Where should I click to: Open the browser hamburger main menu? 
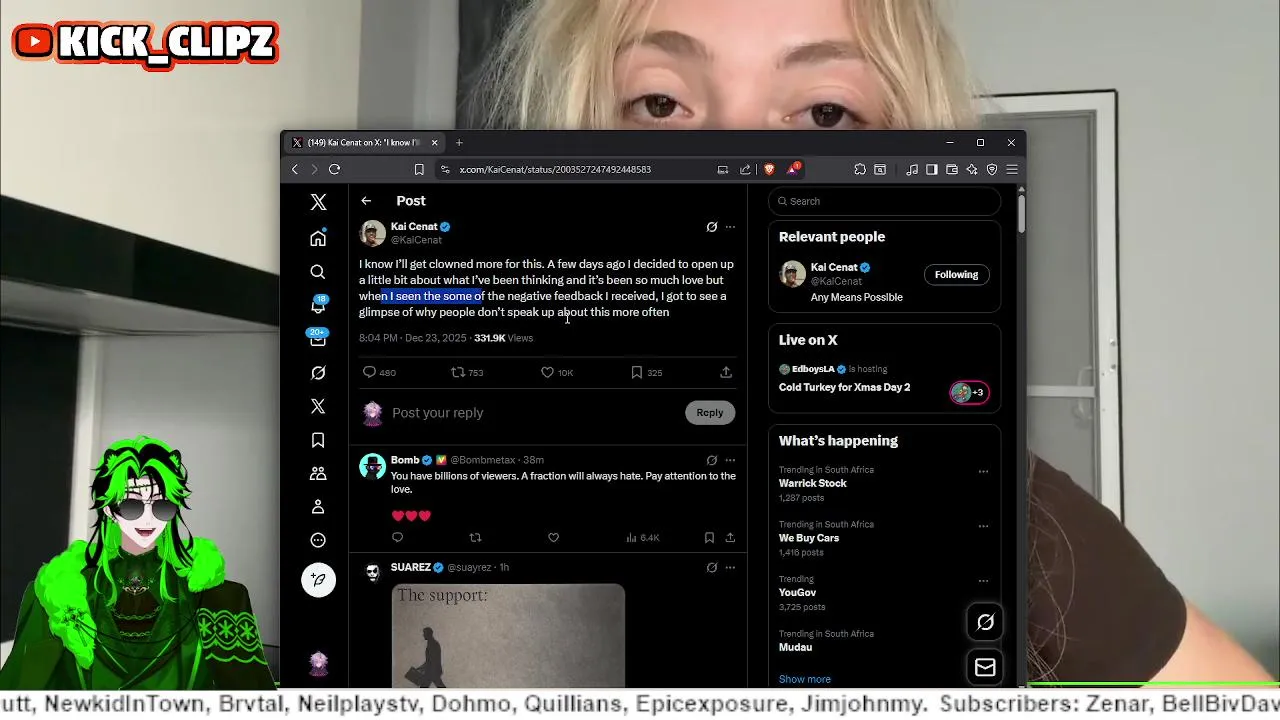point(1012,170)
